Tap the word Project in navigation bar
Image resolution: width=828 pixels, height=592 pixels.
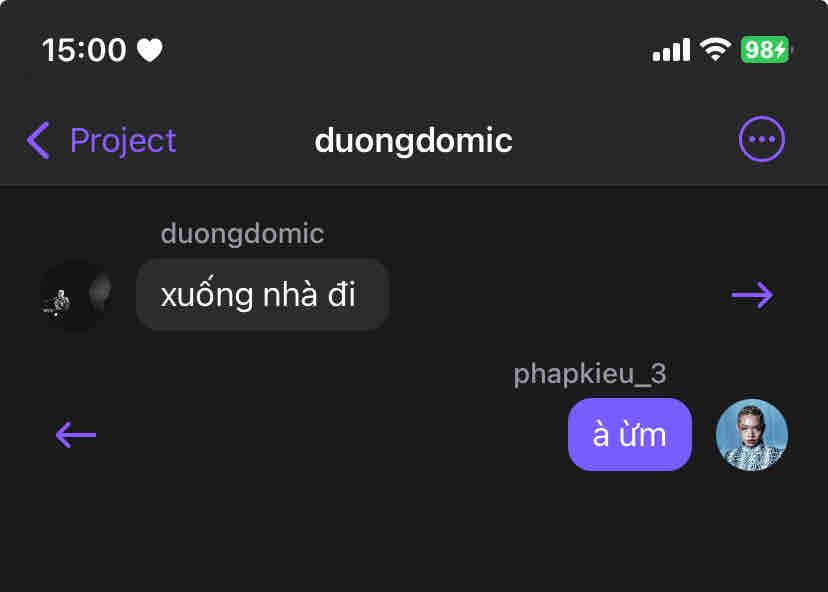coord(123,140)
